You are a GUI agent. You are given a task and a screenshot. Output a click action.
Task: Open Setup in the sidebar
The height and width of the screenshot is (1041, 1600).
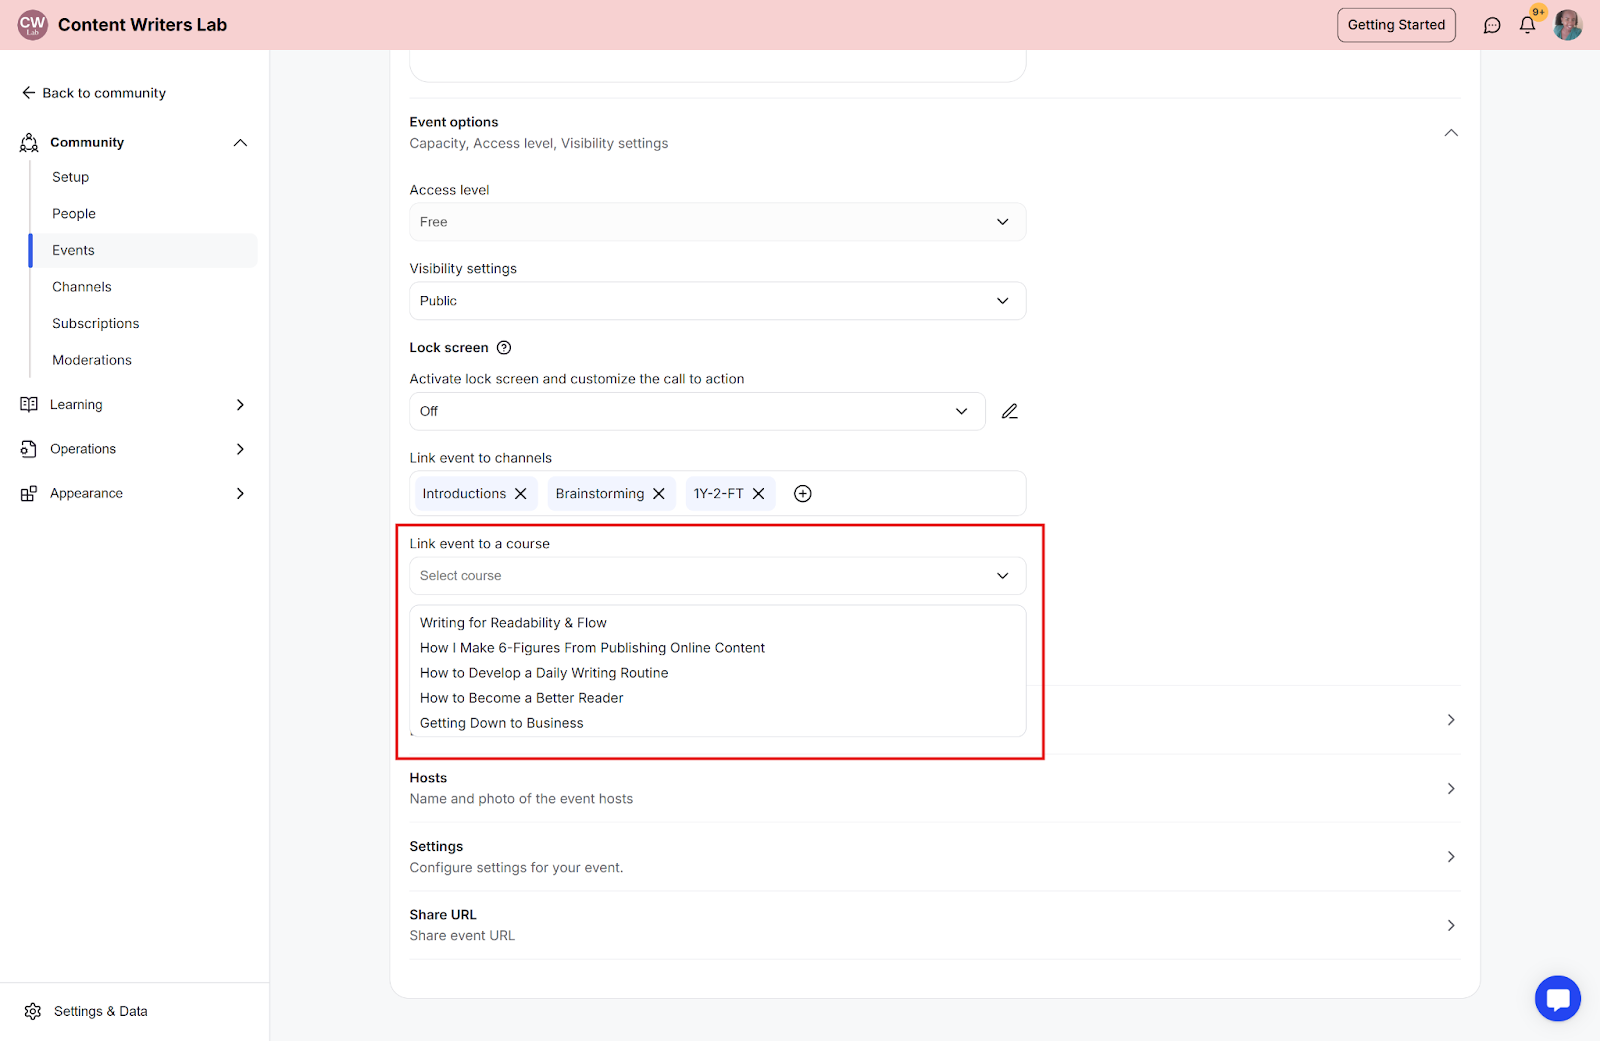(x=71, y=177)
